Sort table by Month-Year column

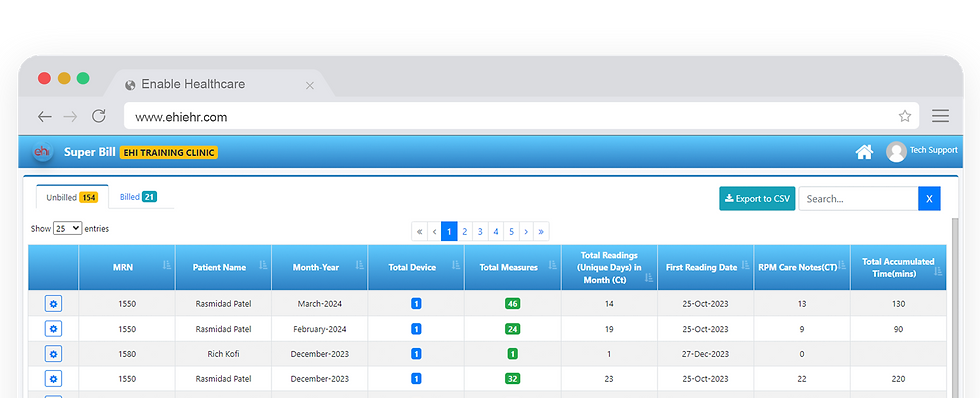(x=319, y=267)
